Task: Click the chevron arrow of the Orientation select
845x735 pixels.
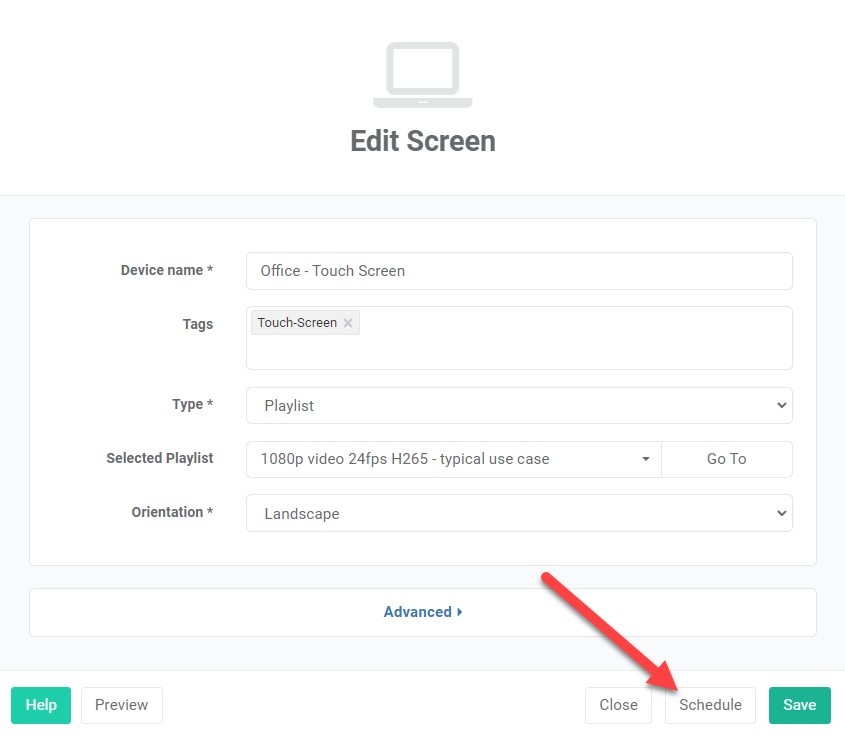Action: click(781, 513)
